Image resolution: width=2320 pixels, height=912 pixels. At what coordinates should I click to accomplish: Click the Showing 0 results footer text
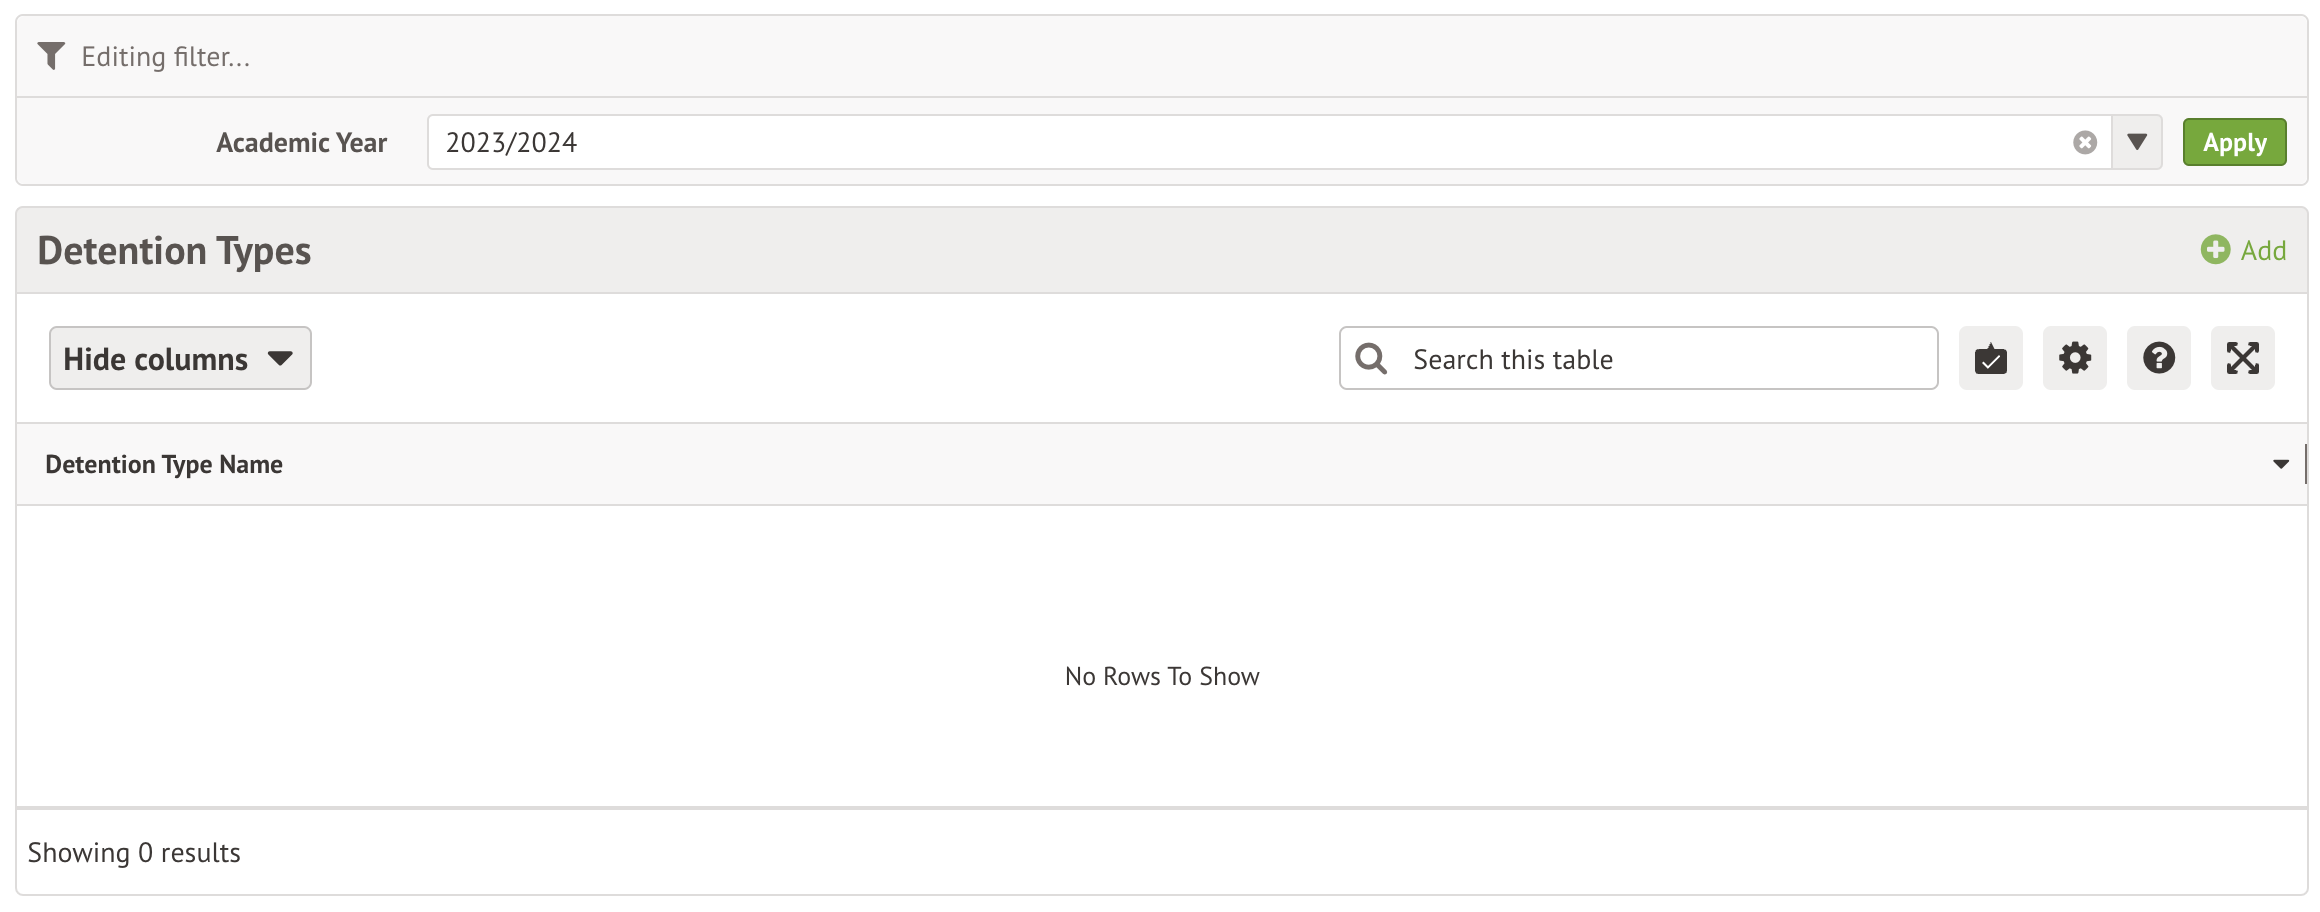(x=134, y=853)
